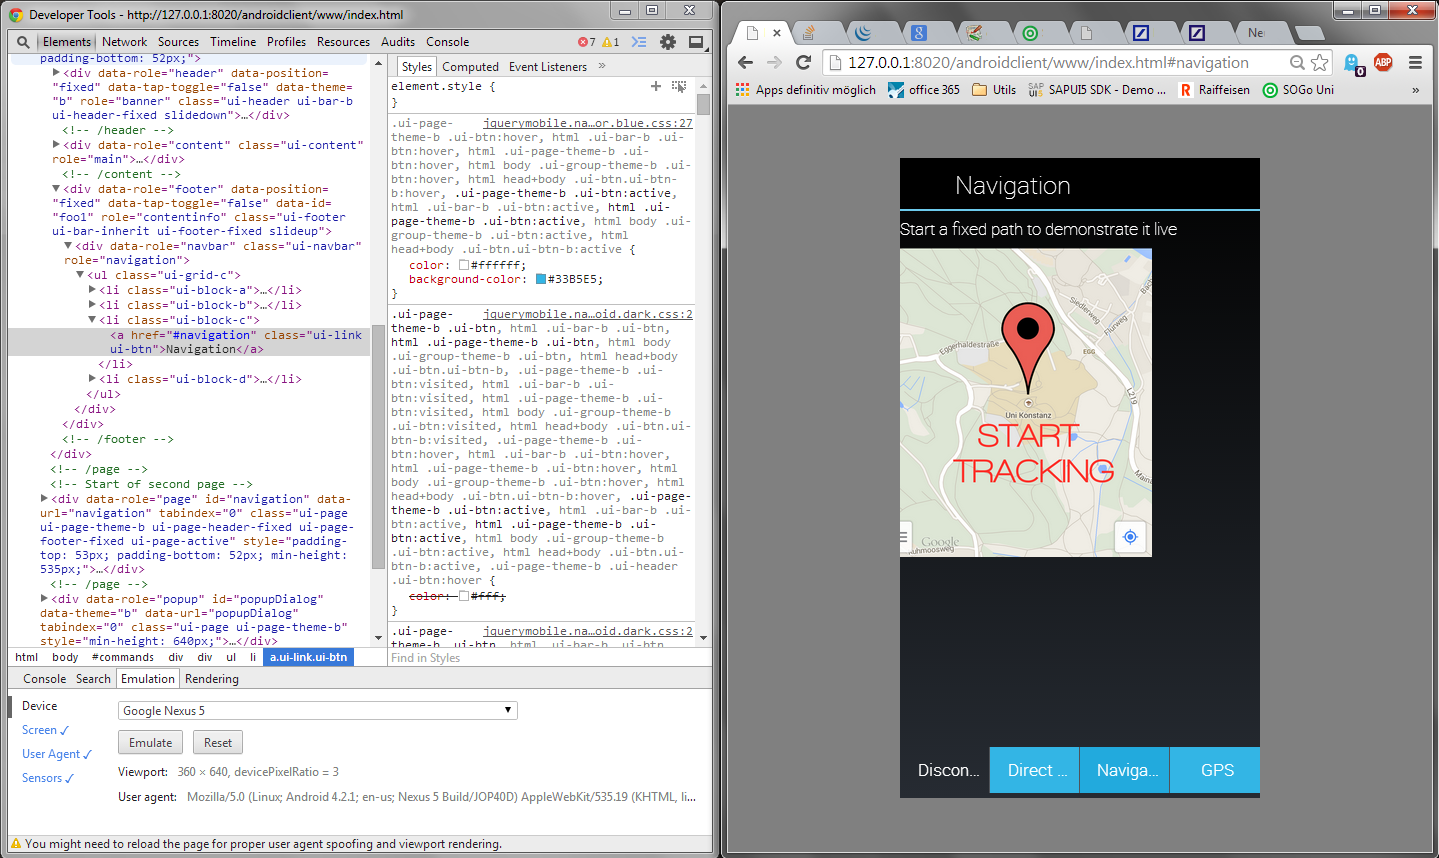Toggle the User Agent emulation option
Viewport: 1439px width, 858px height.
(x=56, y=754)
